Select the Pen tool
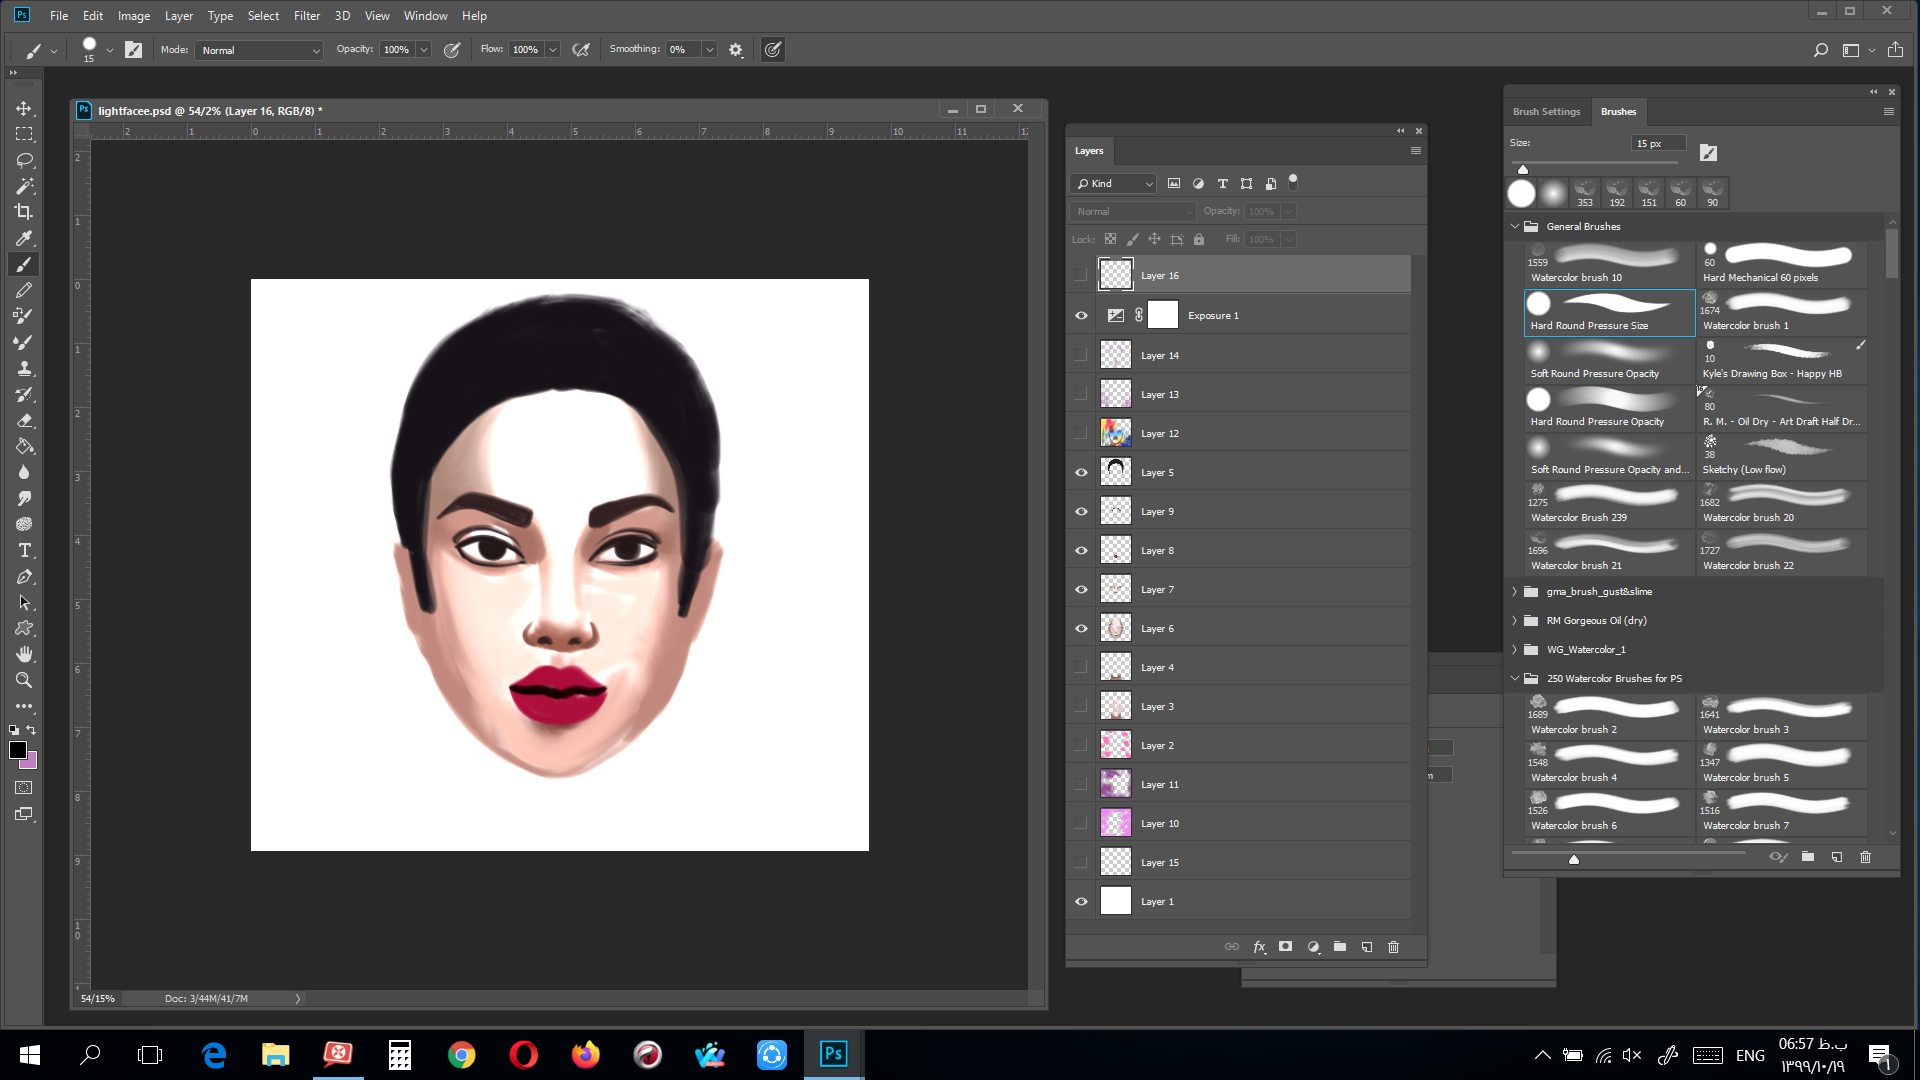The height and width of the screenshot is (1080, 1920). coord(24,576)
